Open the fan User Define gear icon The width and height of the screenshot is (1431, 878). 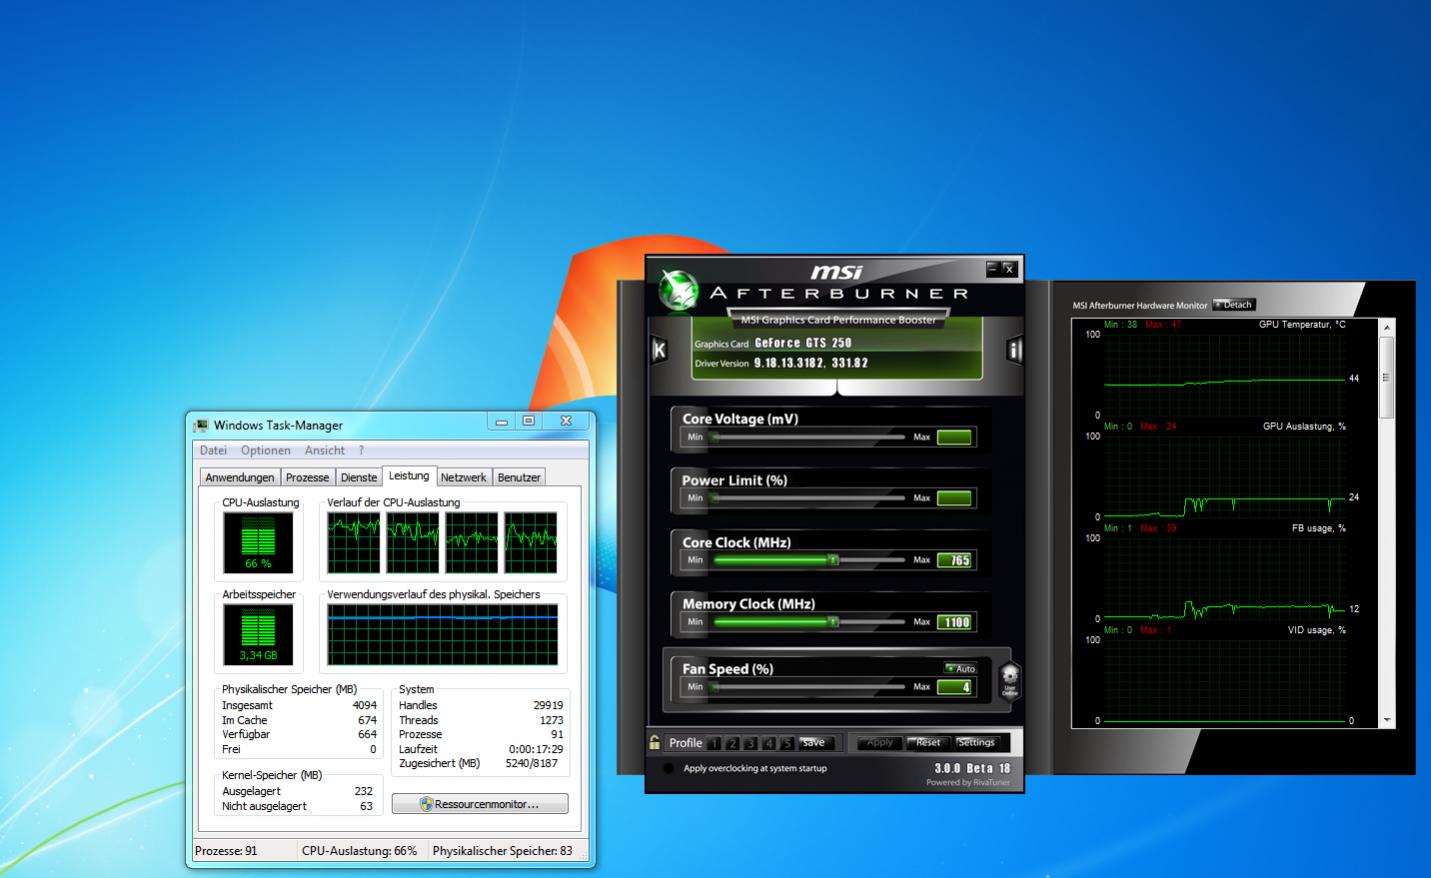click(x=1009, y=678)
